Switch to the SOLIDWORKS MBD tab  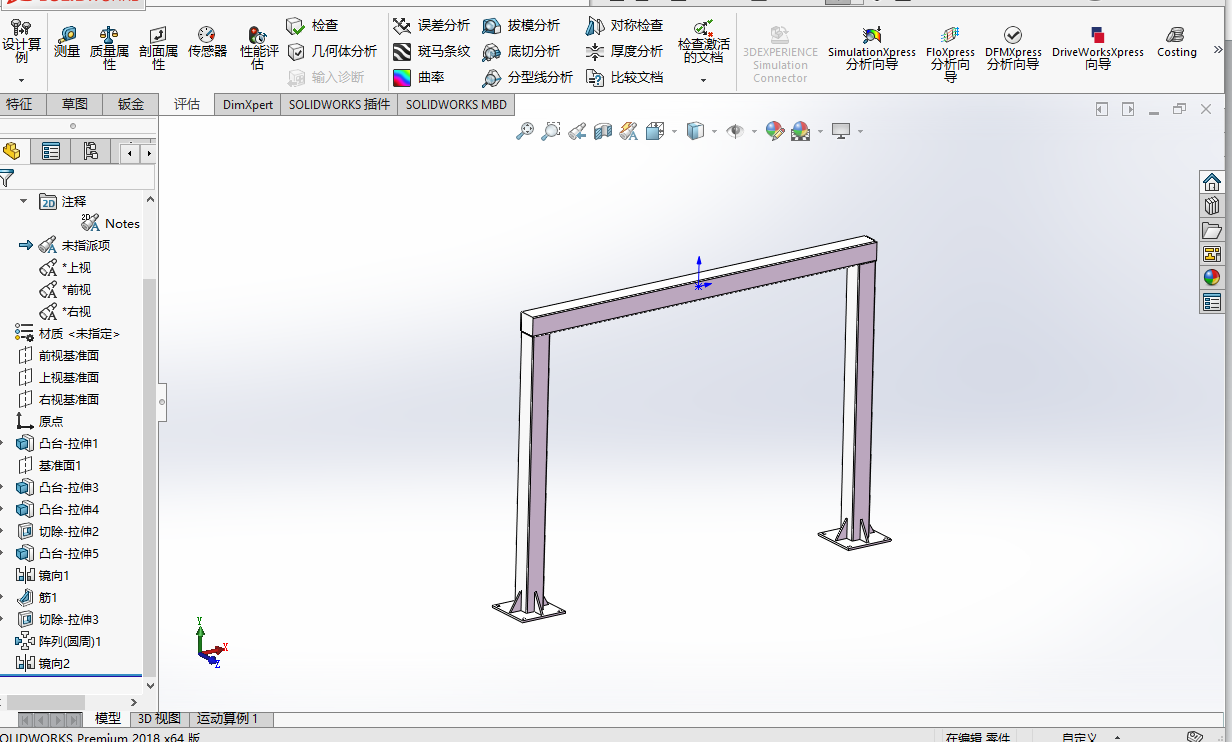click(456, 104)
